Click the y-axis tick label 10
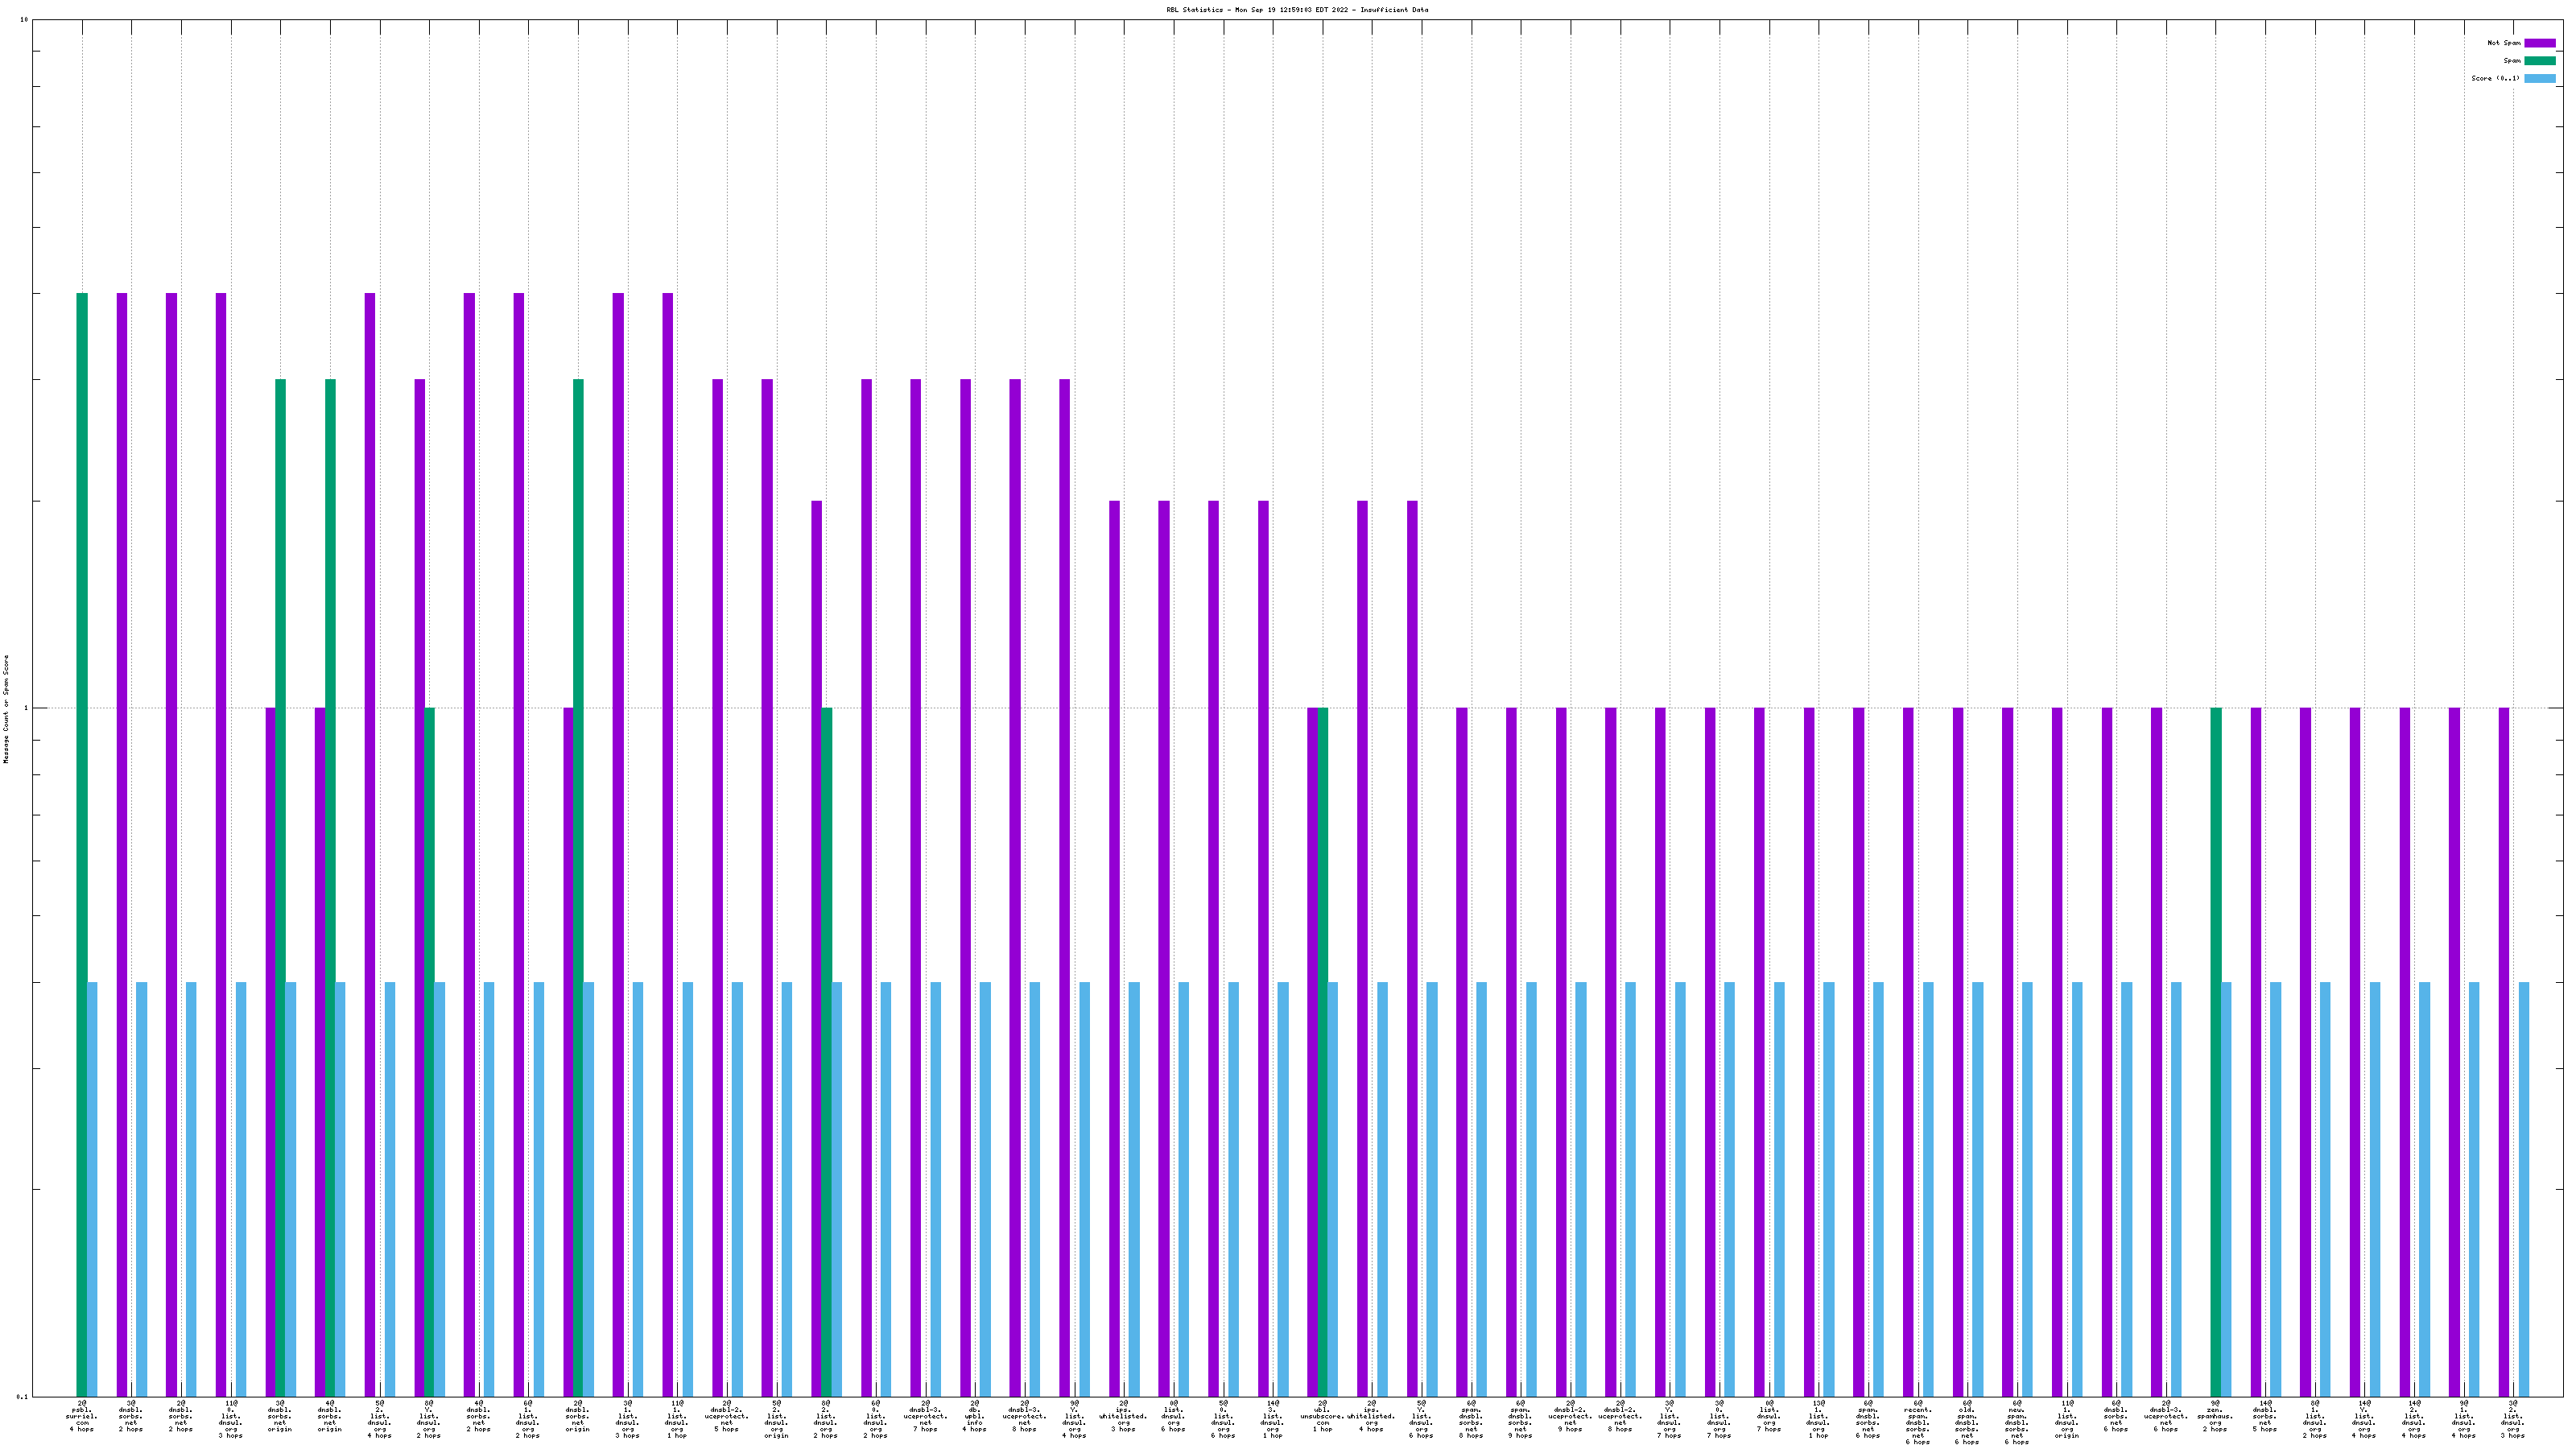2576x1449 pixels. pyautogui.click(x=24, y=20)
